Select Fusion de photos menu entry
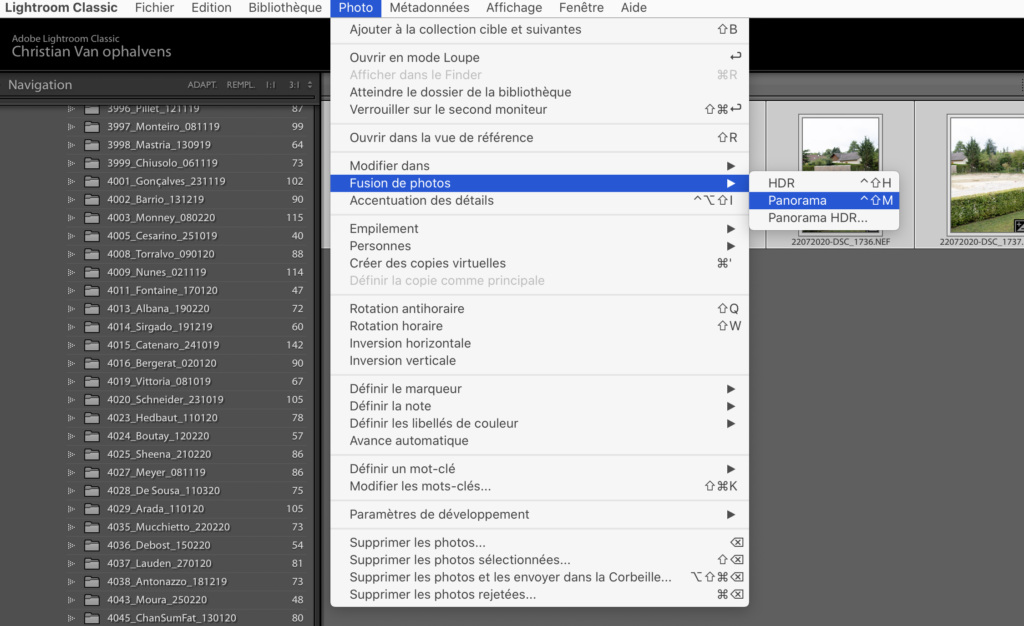Viewport: 1024px width, 626px height. (539, 183)
